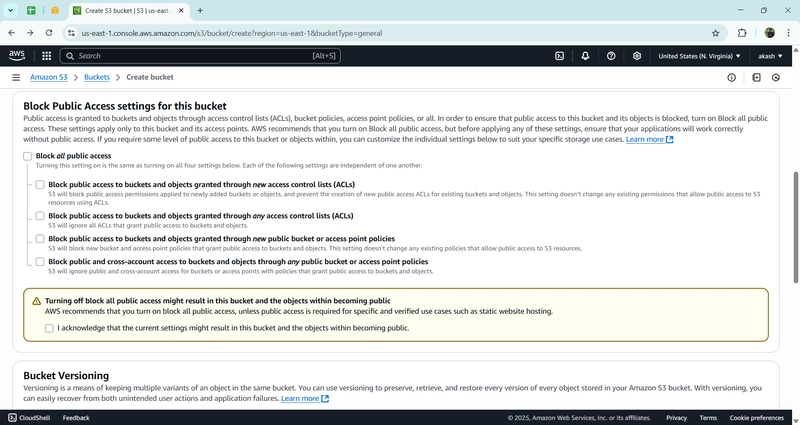This screenshot has width=800, height=425.
Task: Open the clock icon right of the breadcrumb
Action: pos(776,78)
